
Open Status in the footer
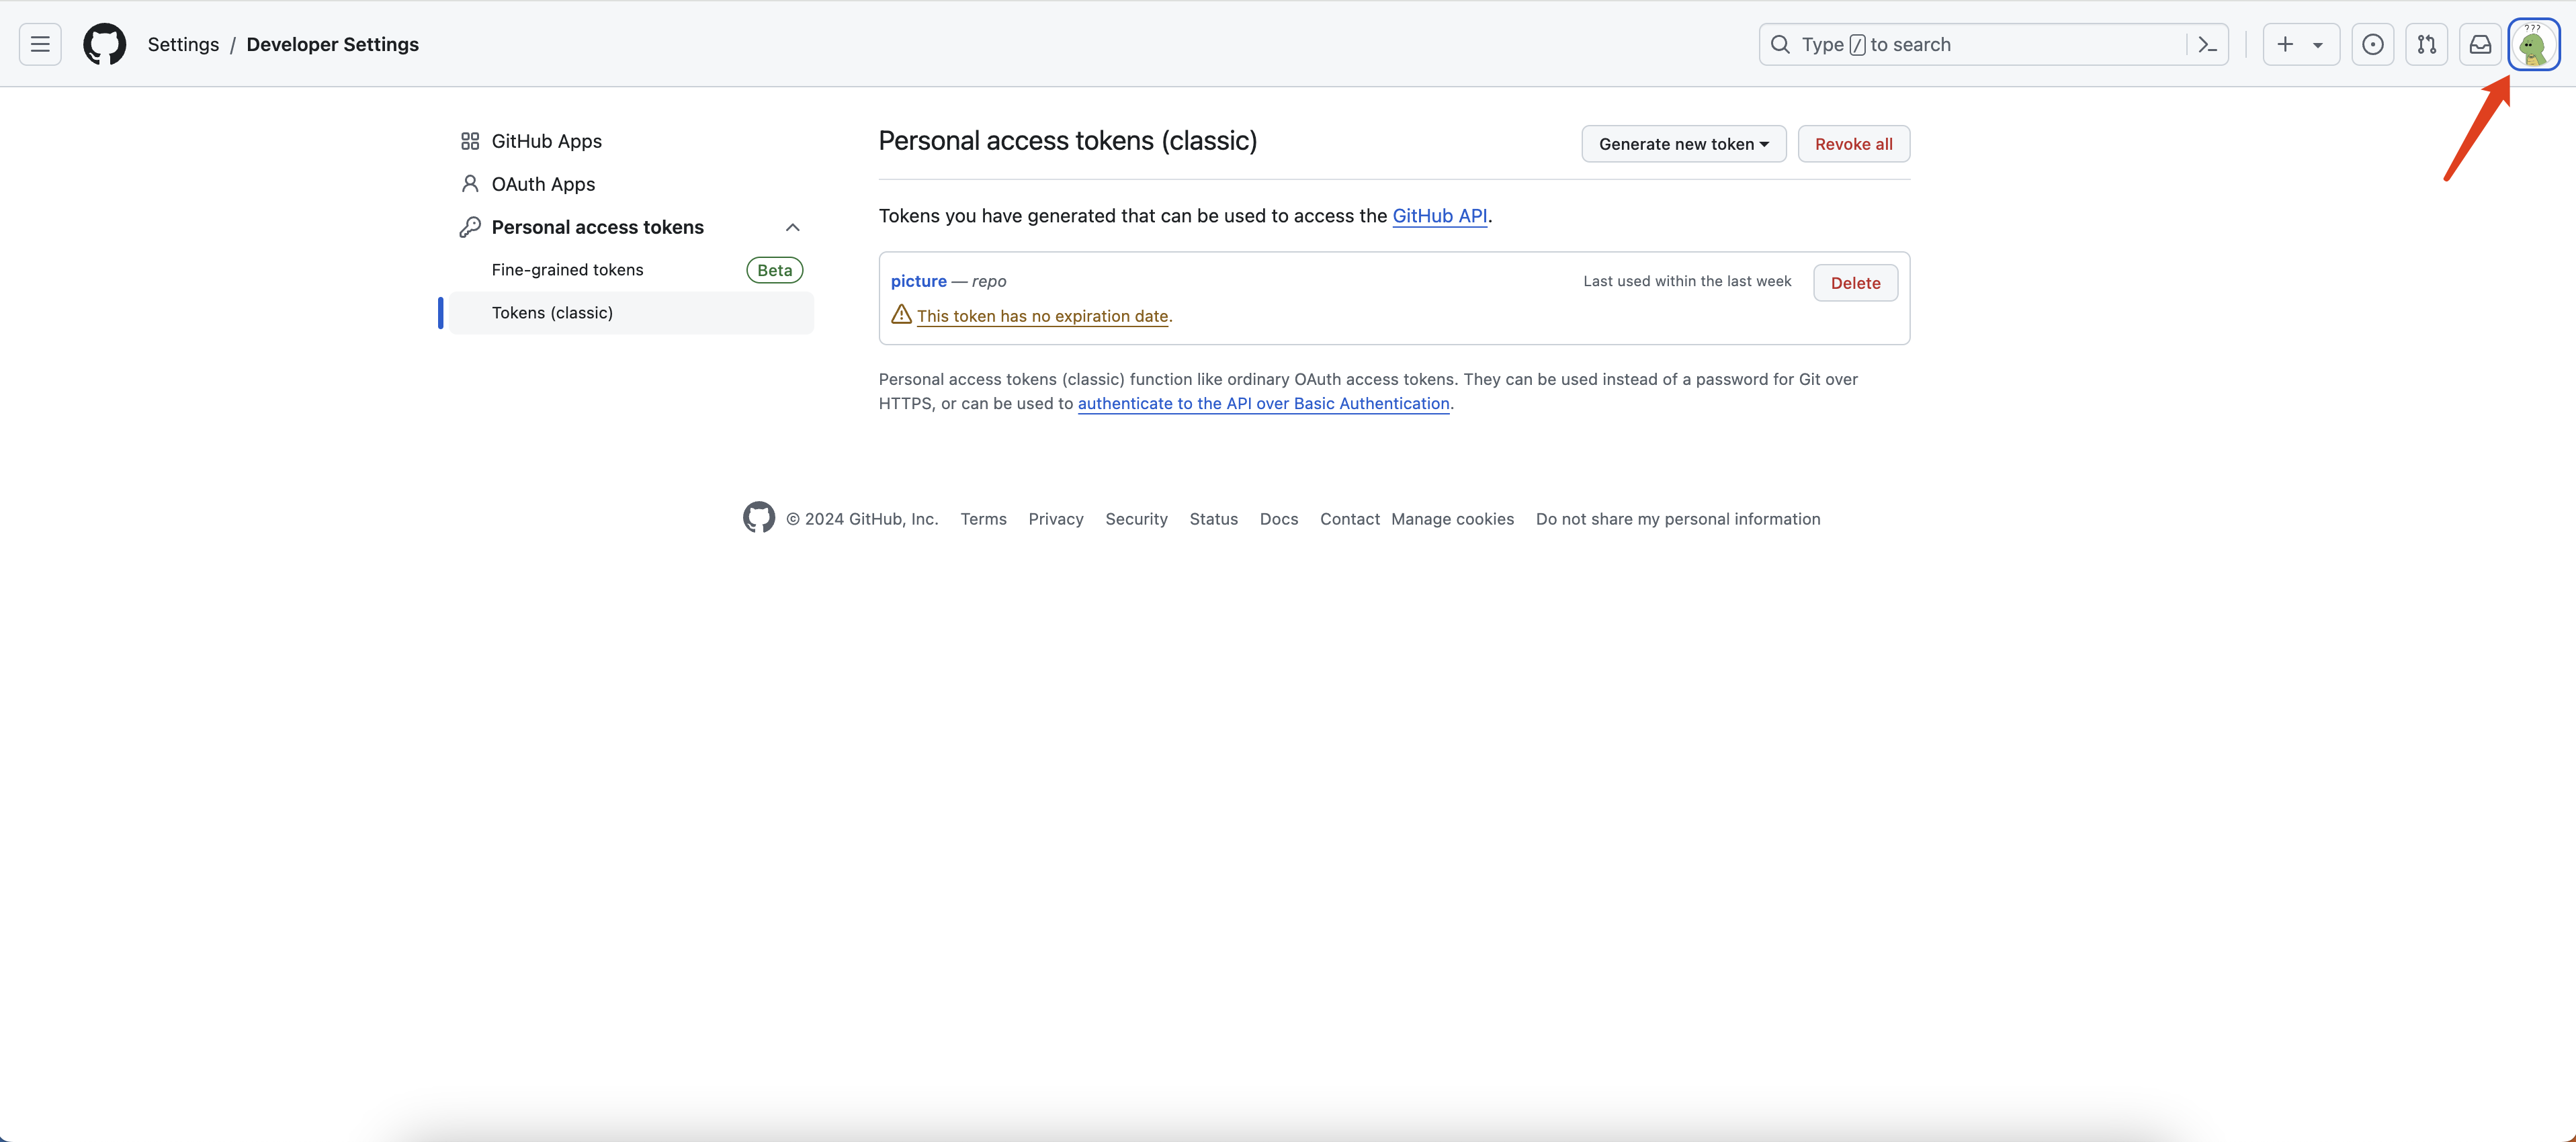1214,519
